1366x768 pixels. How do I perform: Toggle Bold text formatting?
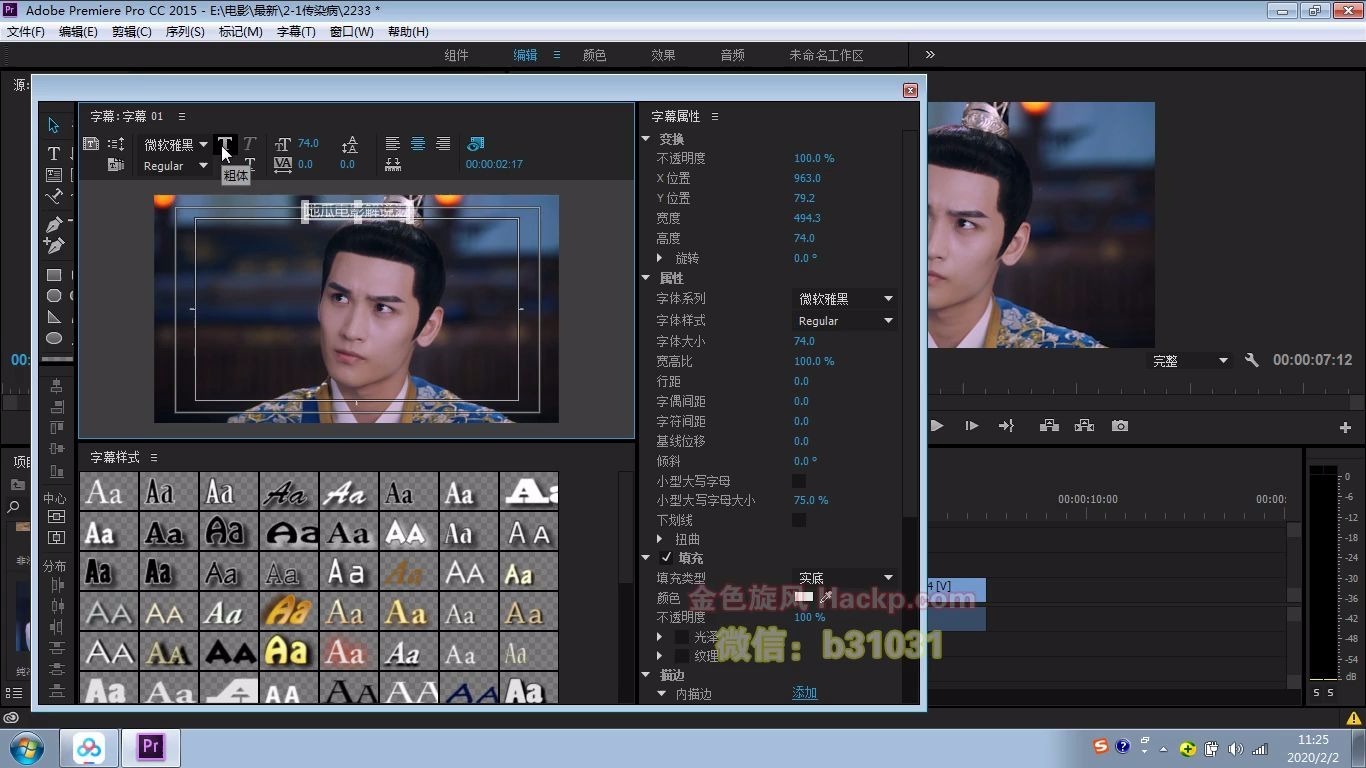point(225,145)
